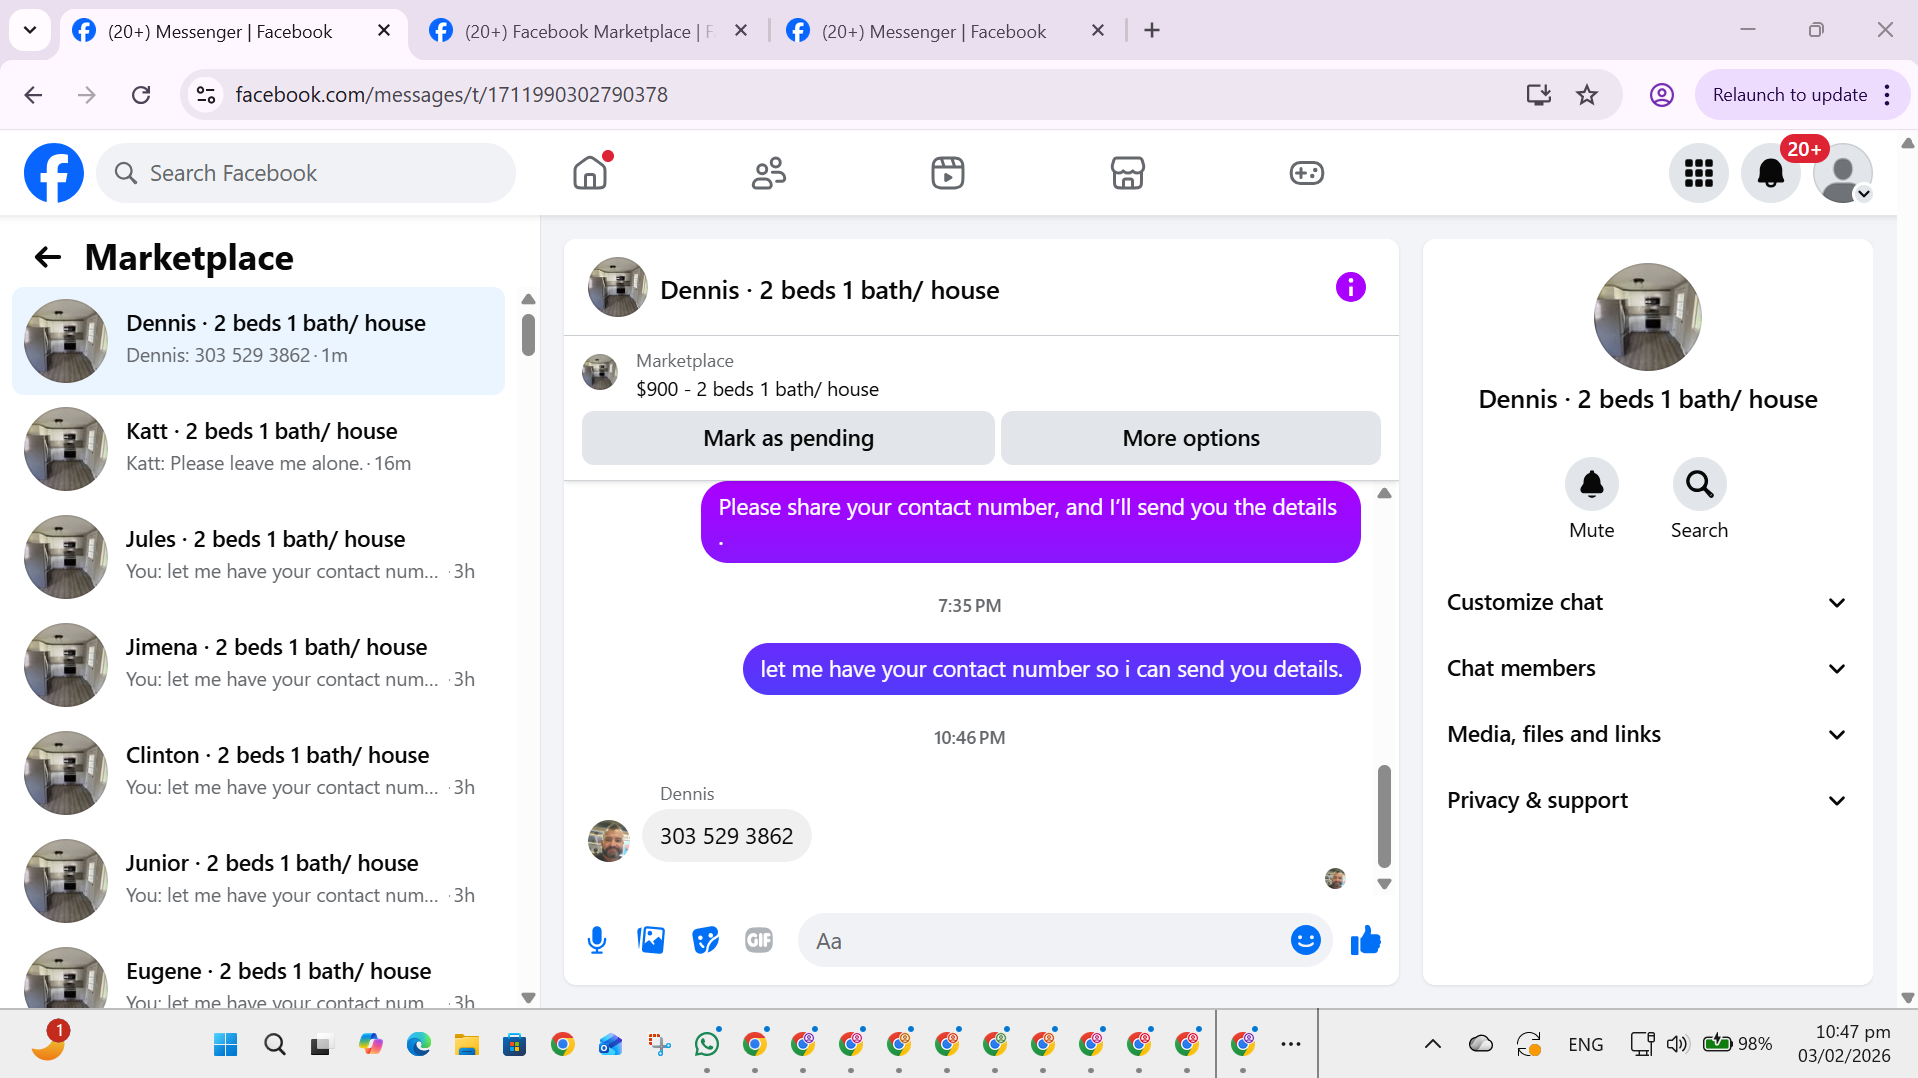
Task: Open the Friends icon in top navigation
Action: point(769,173)
